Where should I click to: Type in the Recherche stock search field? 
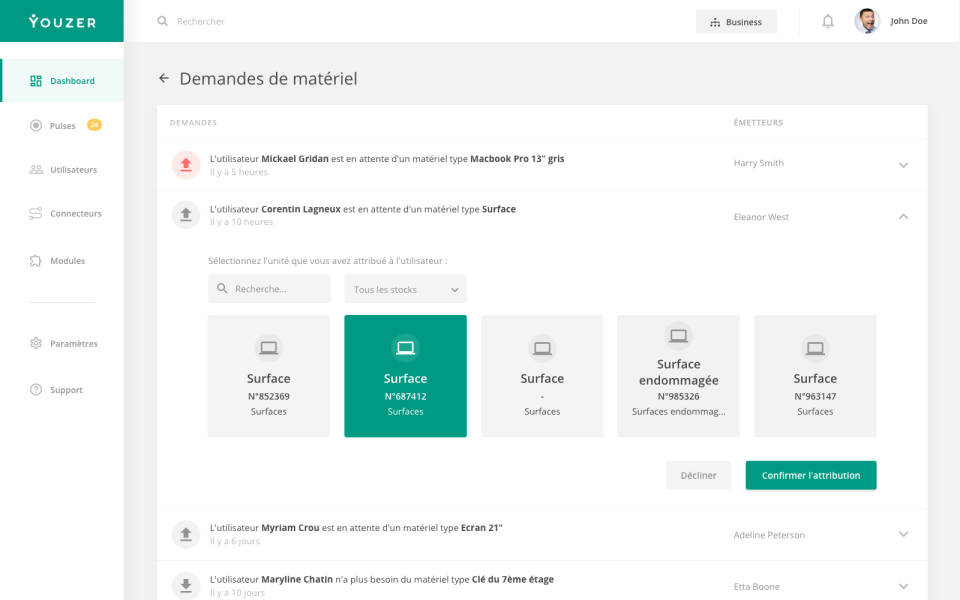tap(269, 288)
